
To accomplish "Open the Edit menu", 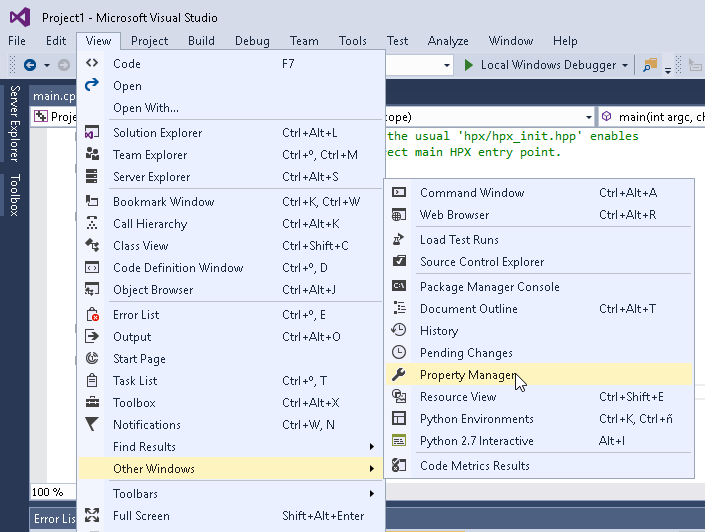I will coord(56,41).
